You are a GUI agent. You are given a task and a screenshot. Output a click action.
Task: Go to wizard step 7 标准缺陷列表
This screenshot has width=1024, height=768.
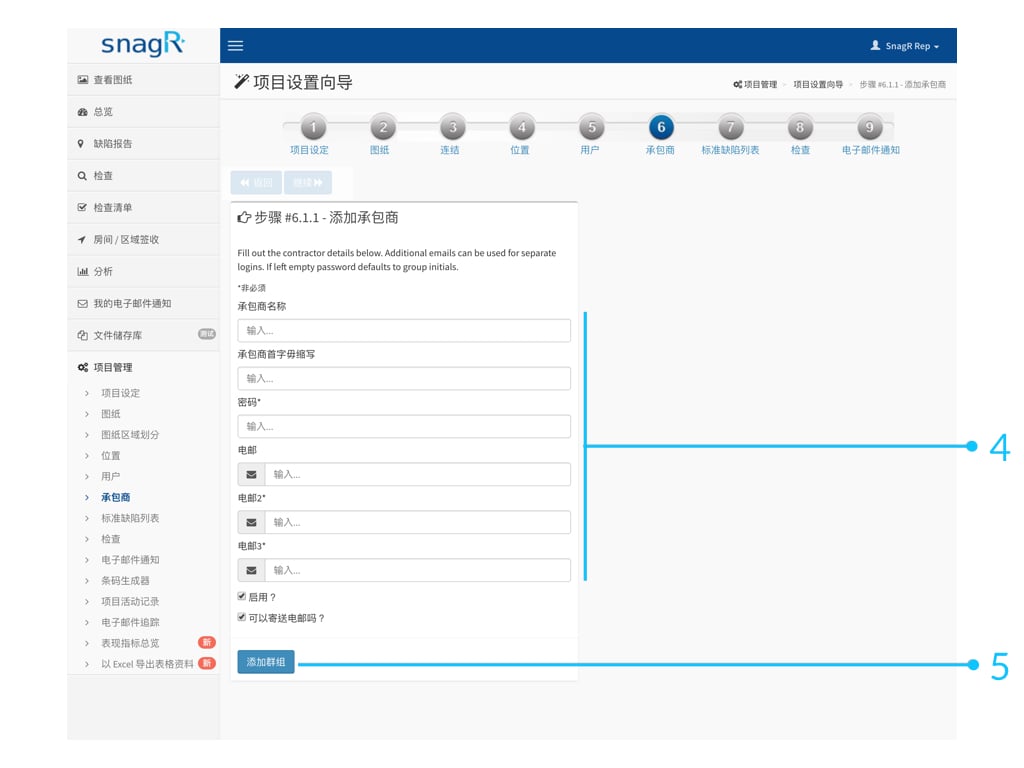(731, 127)
